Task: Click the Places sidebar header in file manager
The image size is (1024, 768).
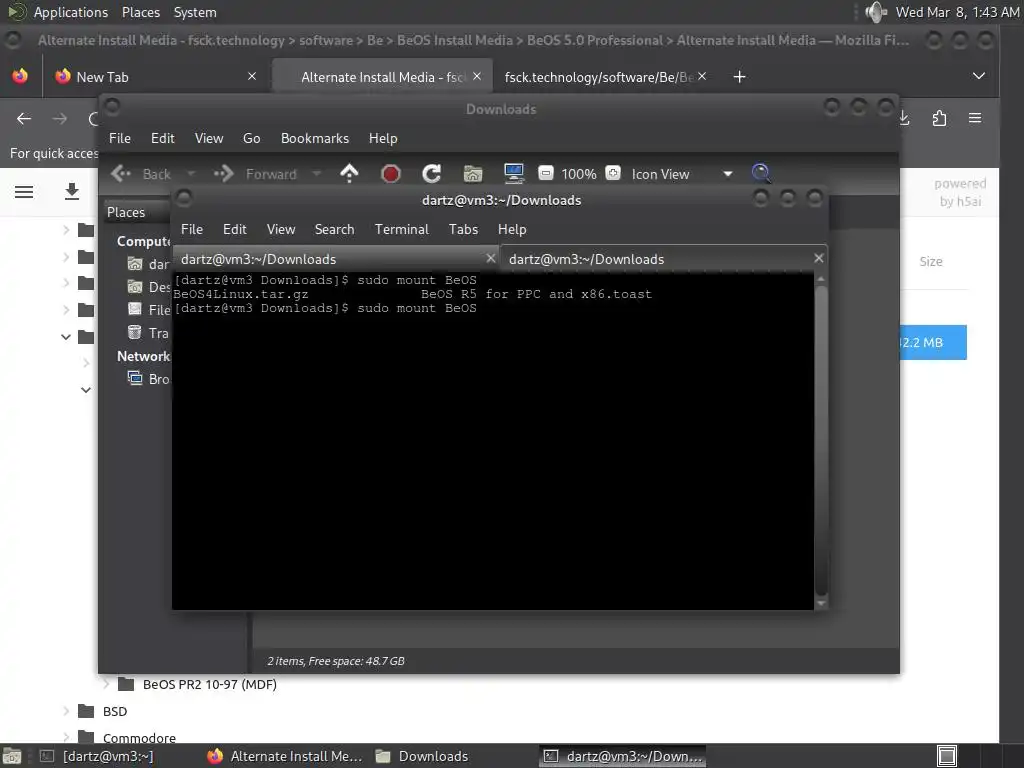Action: coord(126,212)
